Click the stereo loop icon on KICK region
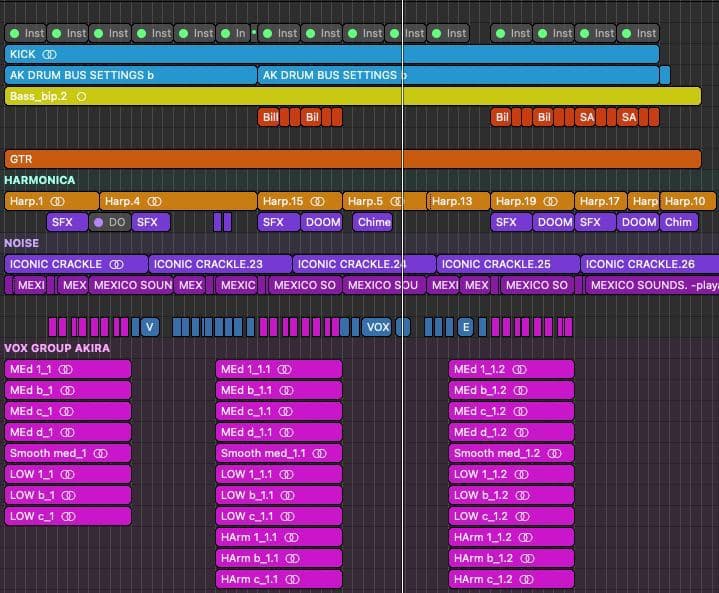This screenshot has width=719, height=593. tap(50, 54)
